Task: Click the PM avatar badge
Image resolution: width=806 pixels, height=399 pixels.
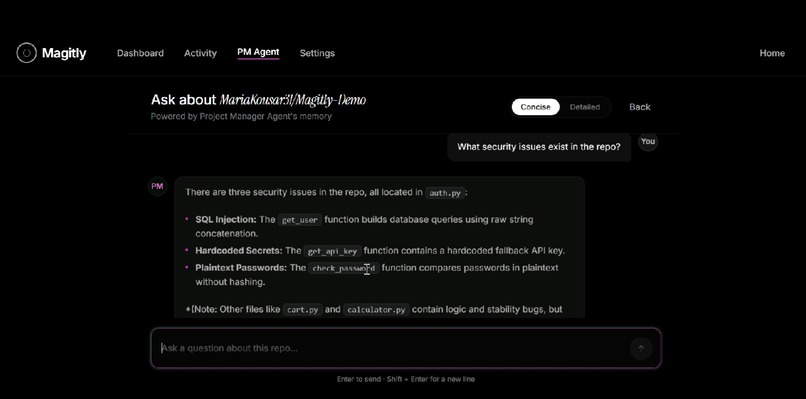Action: [157, 186]
